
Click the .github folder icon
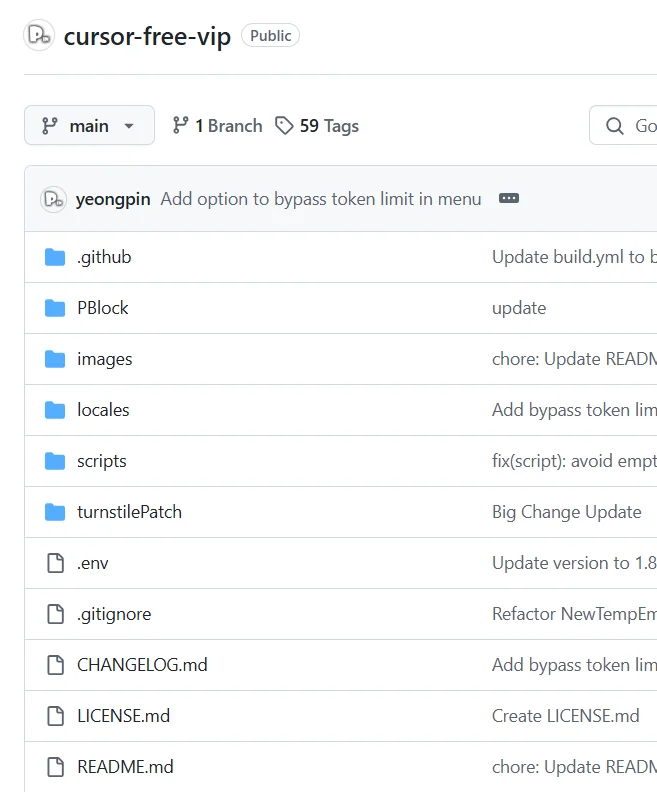[55, 257]
